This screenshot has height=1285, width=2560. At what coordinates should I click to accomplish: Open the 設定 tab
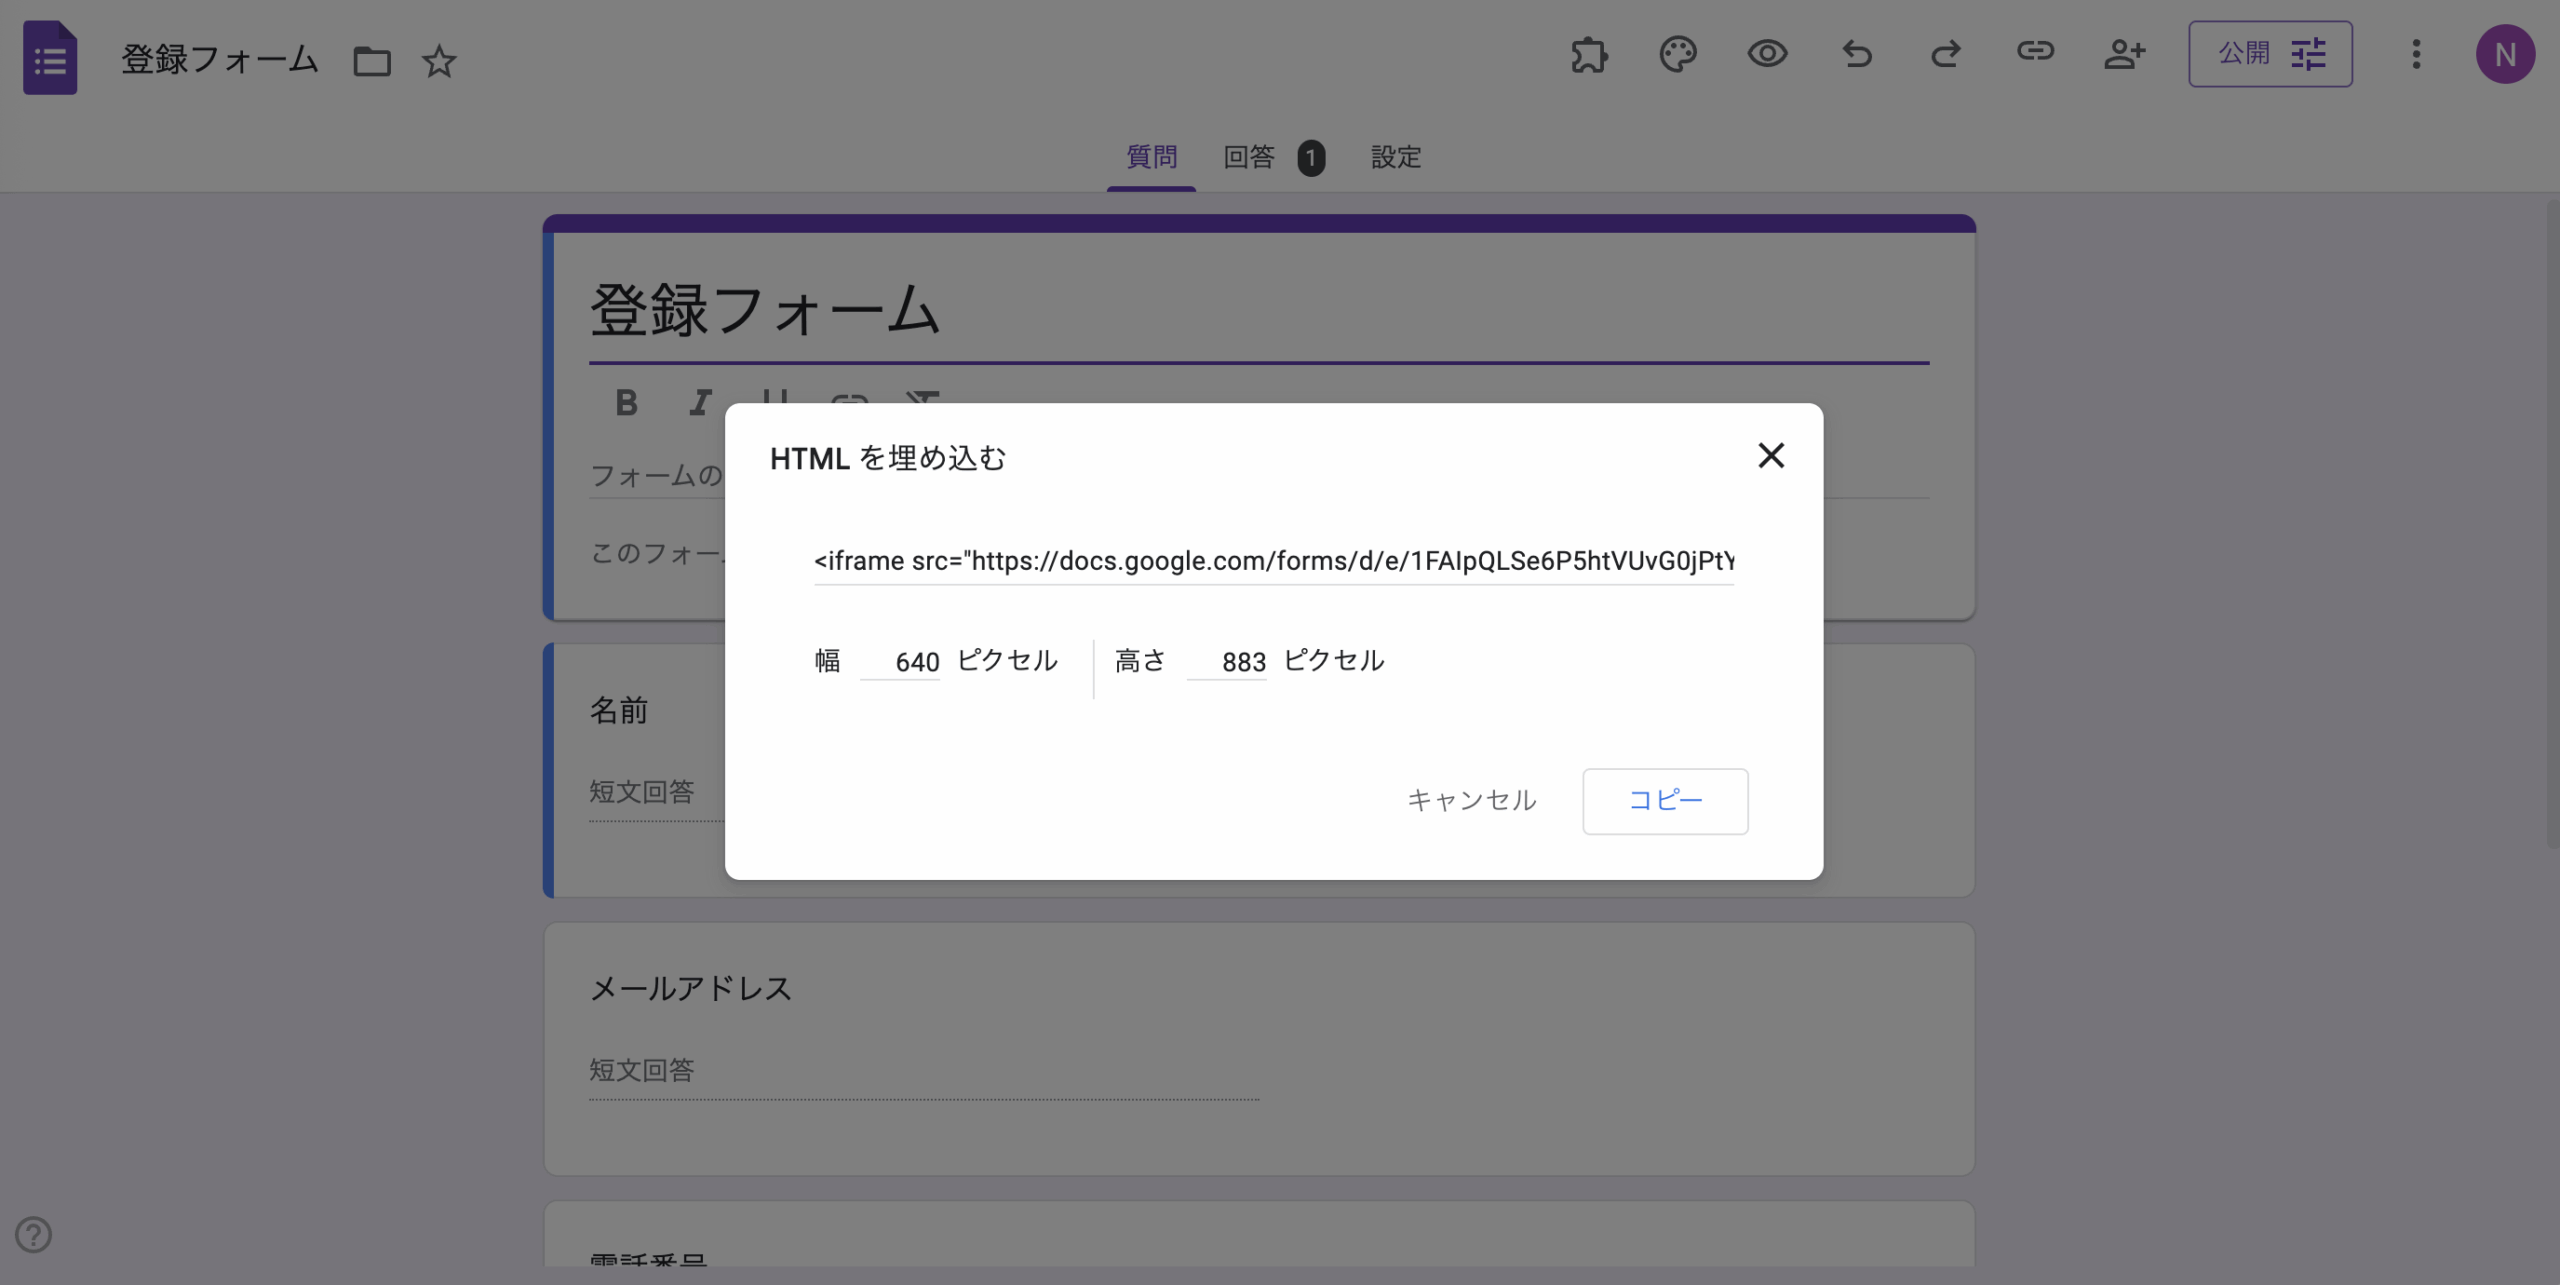click(1396, 157)
